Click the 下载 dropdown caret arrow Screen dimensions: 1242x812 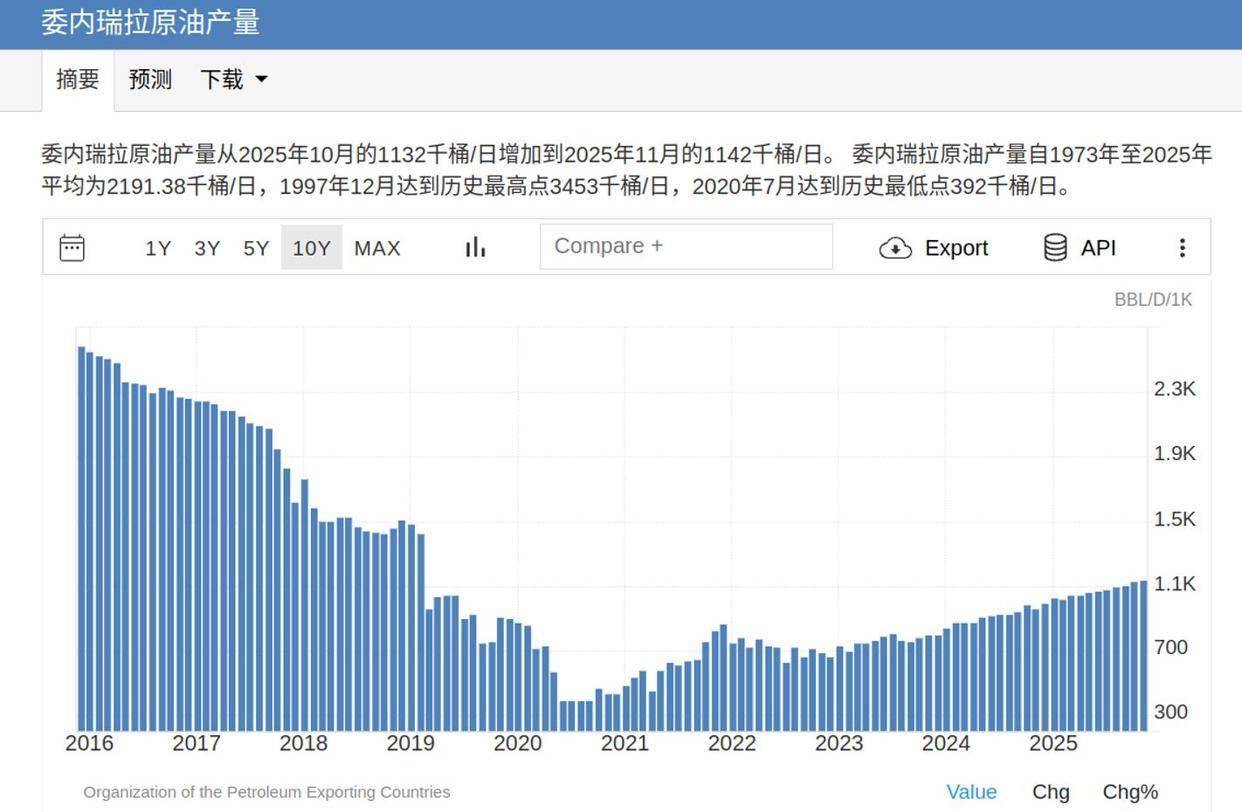coord(262,80)
